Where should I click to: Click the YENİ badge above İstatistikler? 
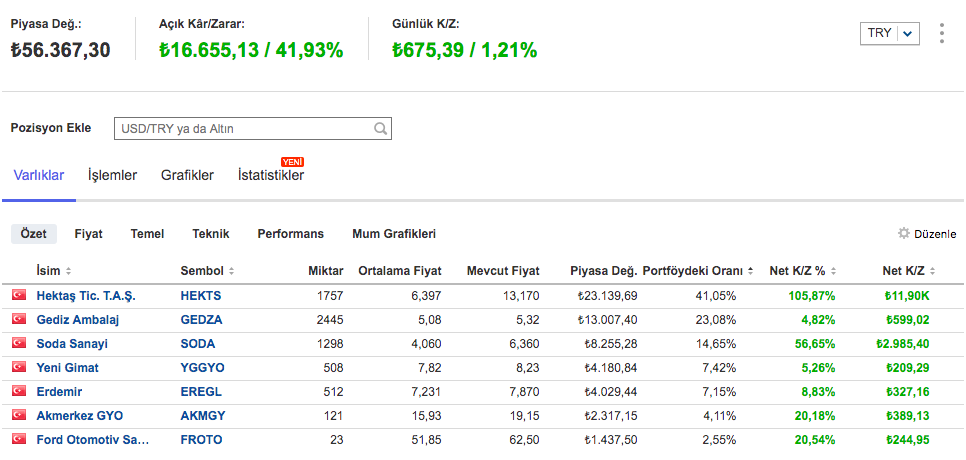292,162
